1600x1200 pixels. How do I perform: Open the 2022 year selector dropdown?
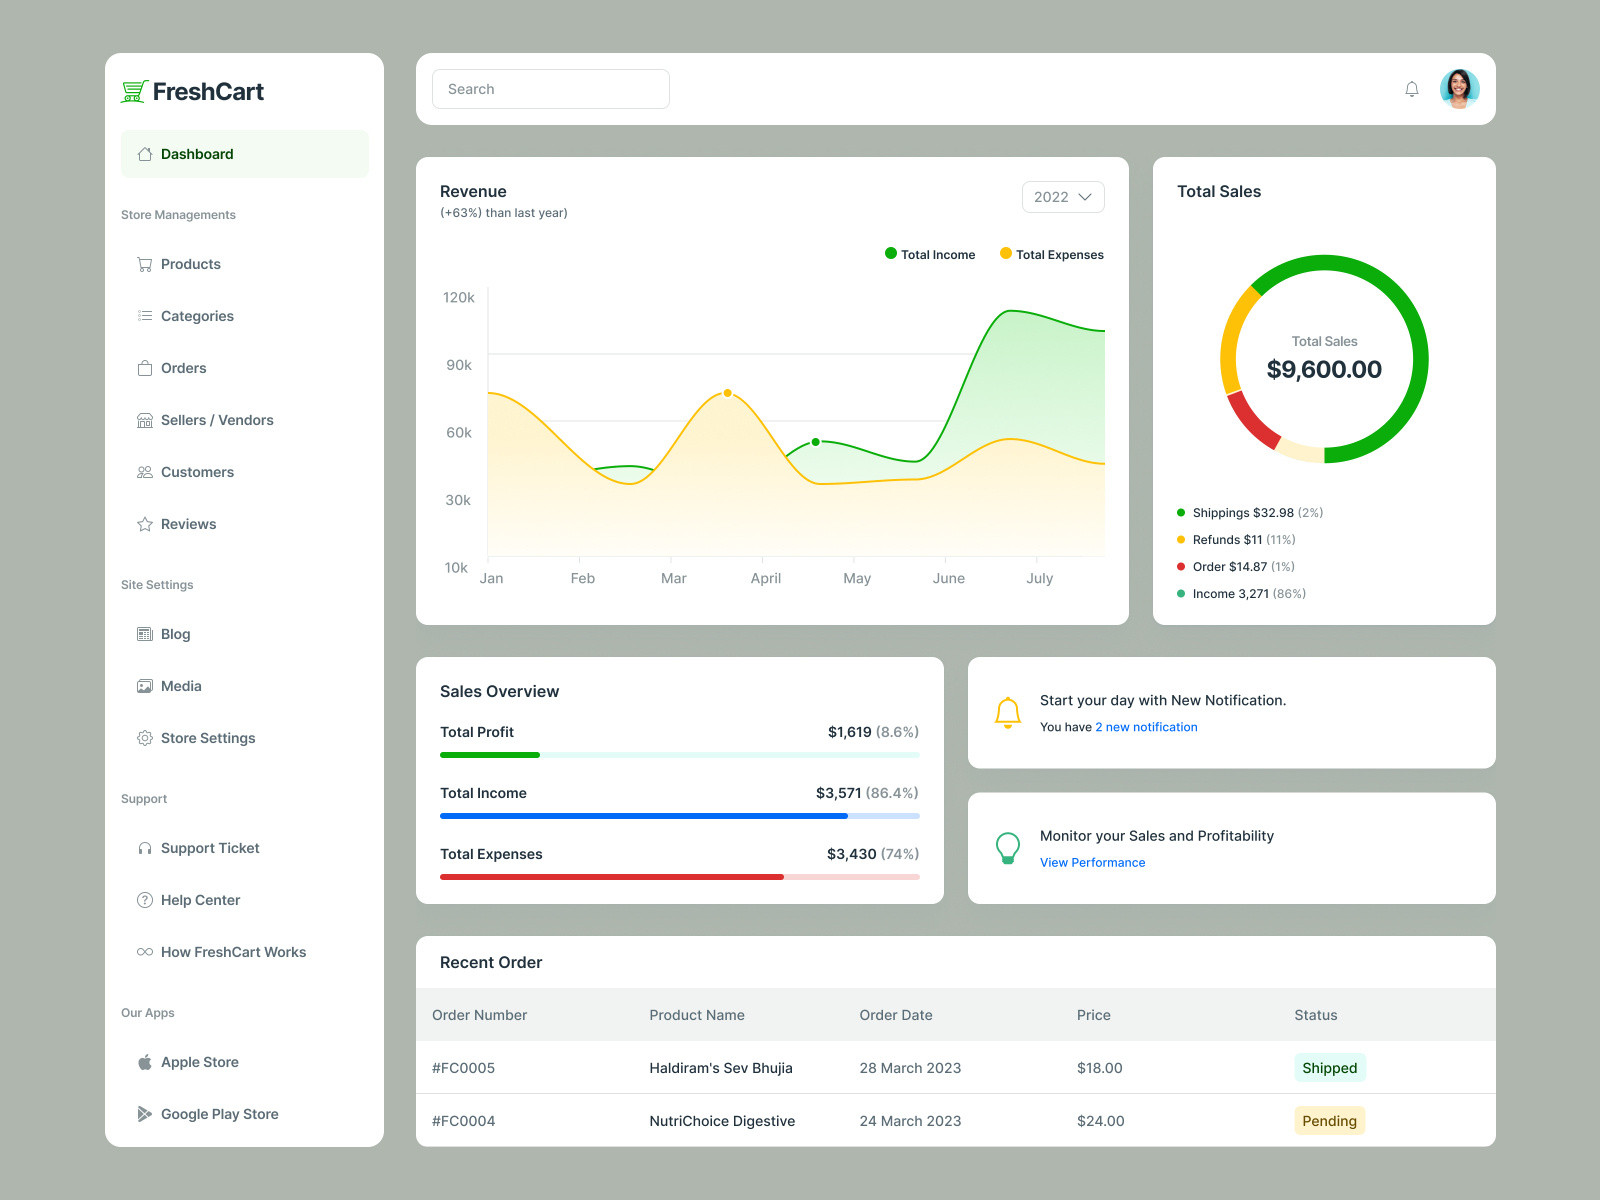coord(1062,197)
